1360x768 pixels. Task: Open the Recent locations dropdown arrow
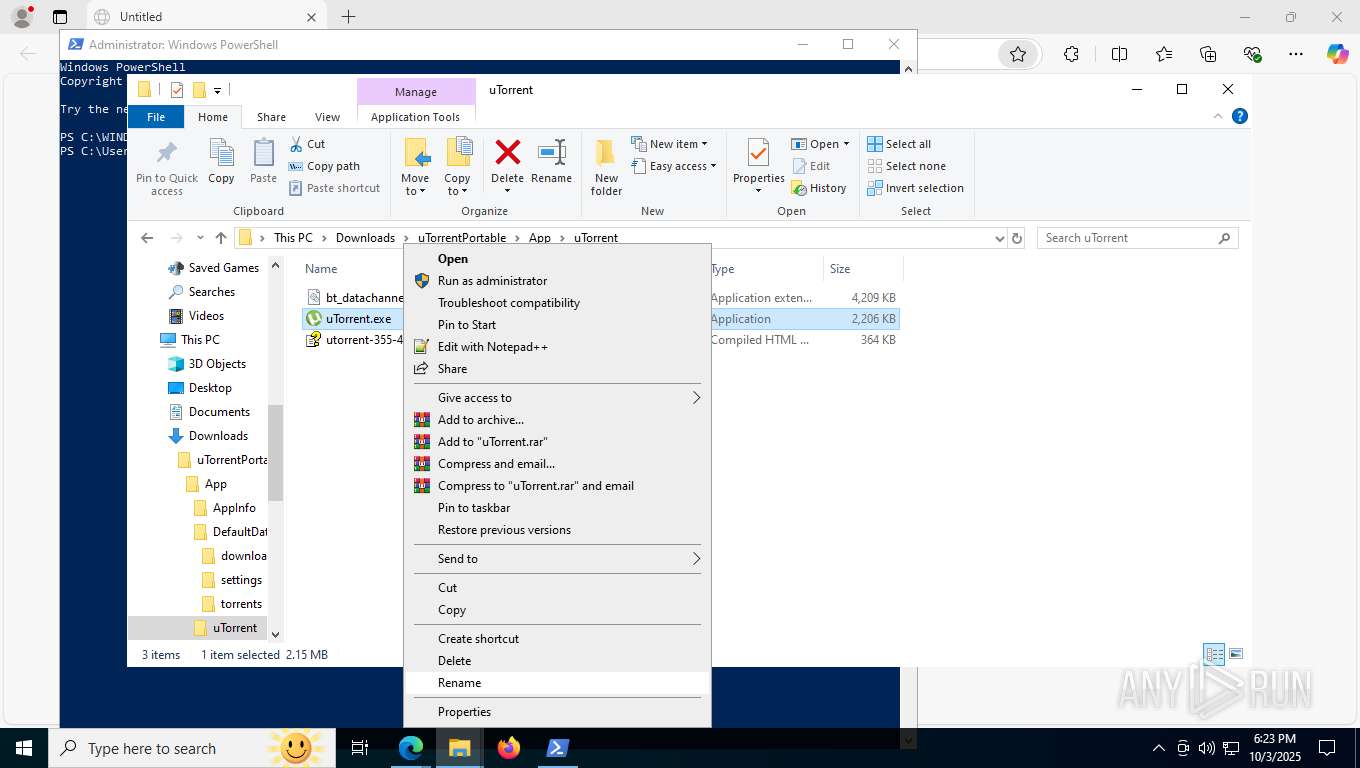[x=200, y=238]
